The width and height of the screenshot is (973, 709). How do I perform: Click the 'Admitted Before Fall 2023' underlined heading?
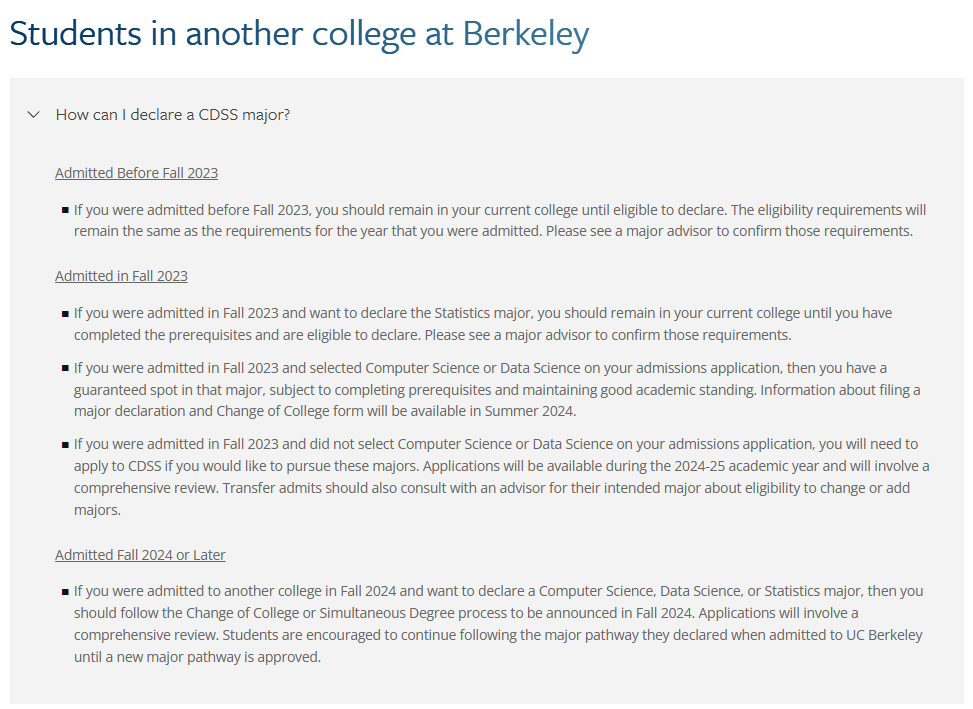point(137,173)
